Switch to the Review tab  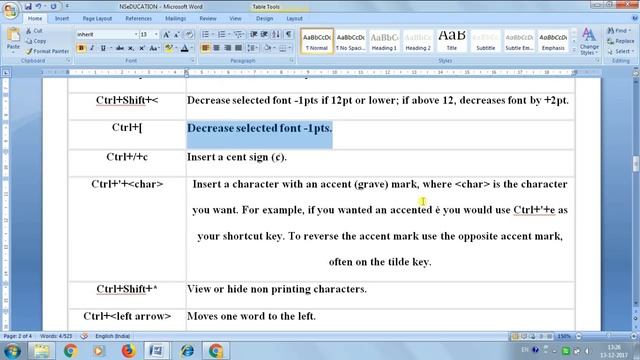[208, 18]
